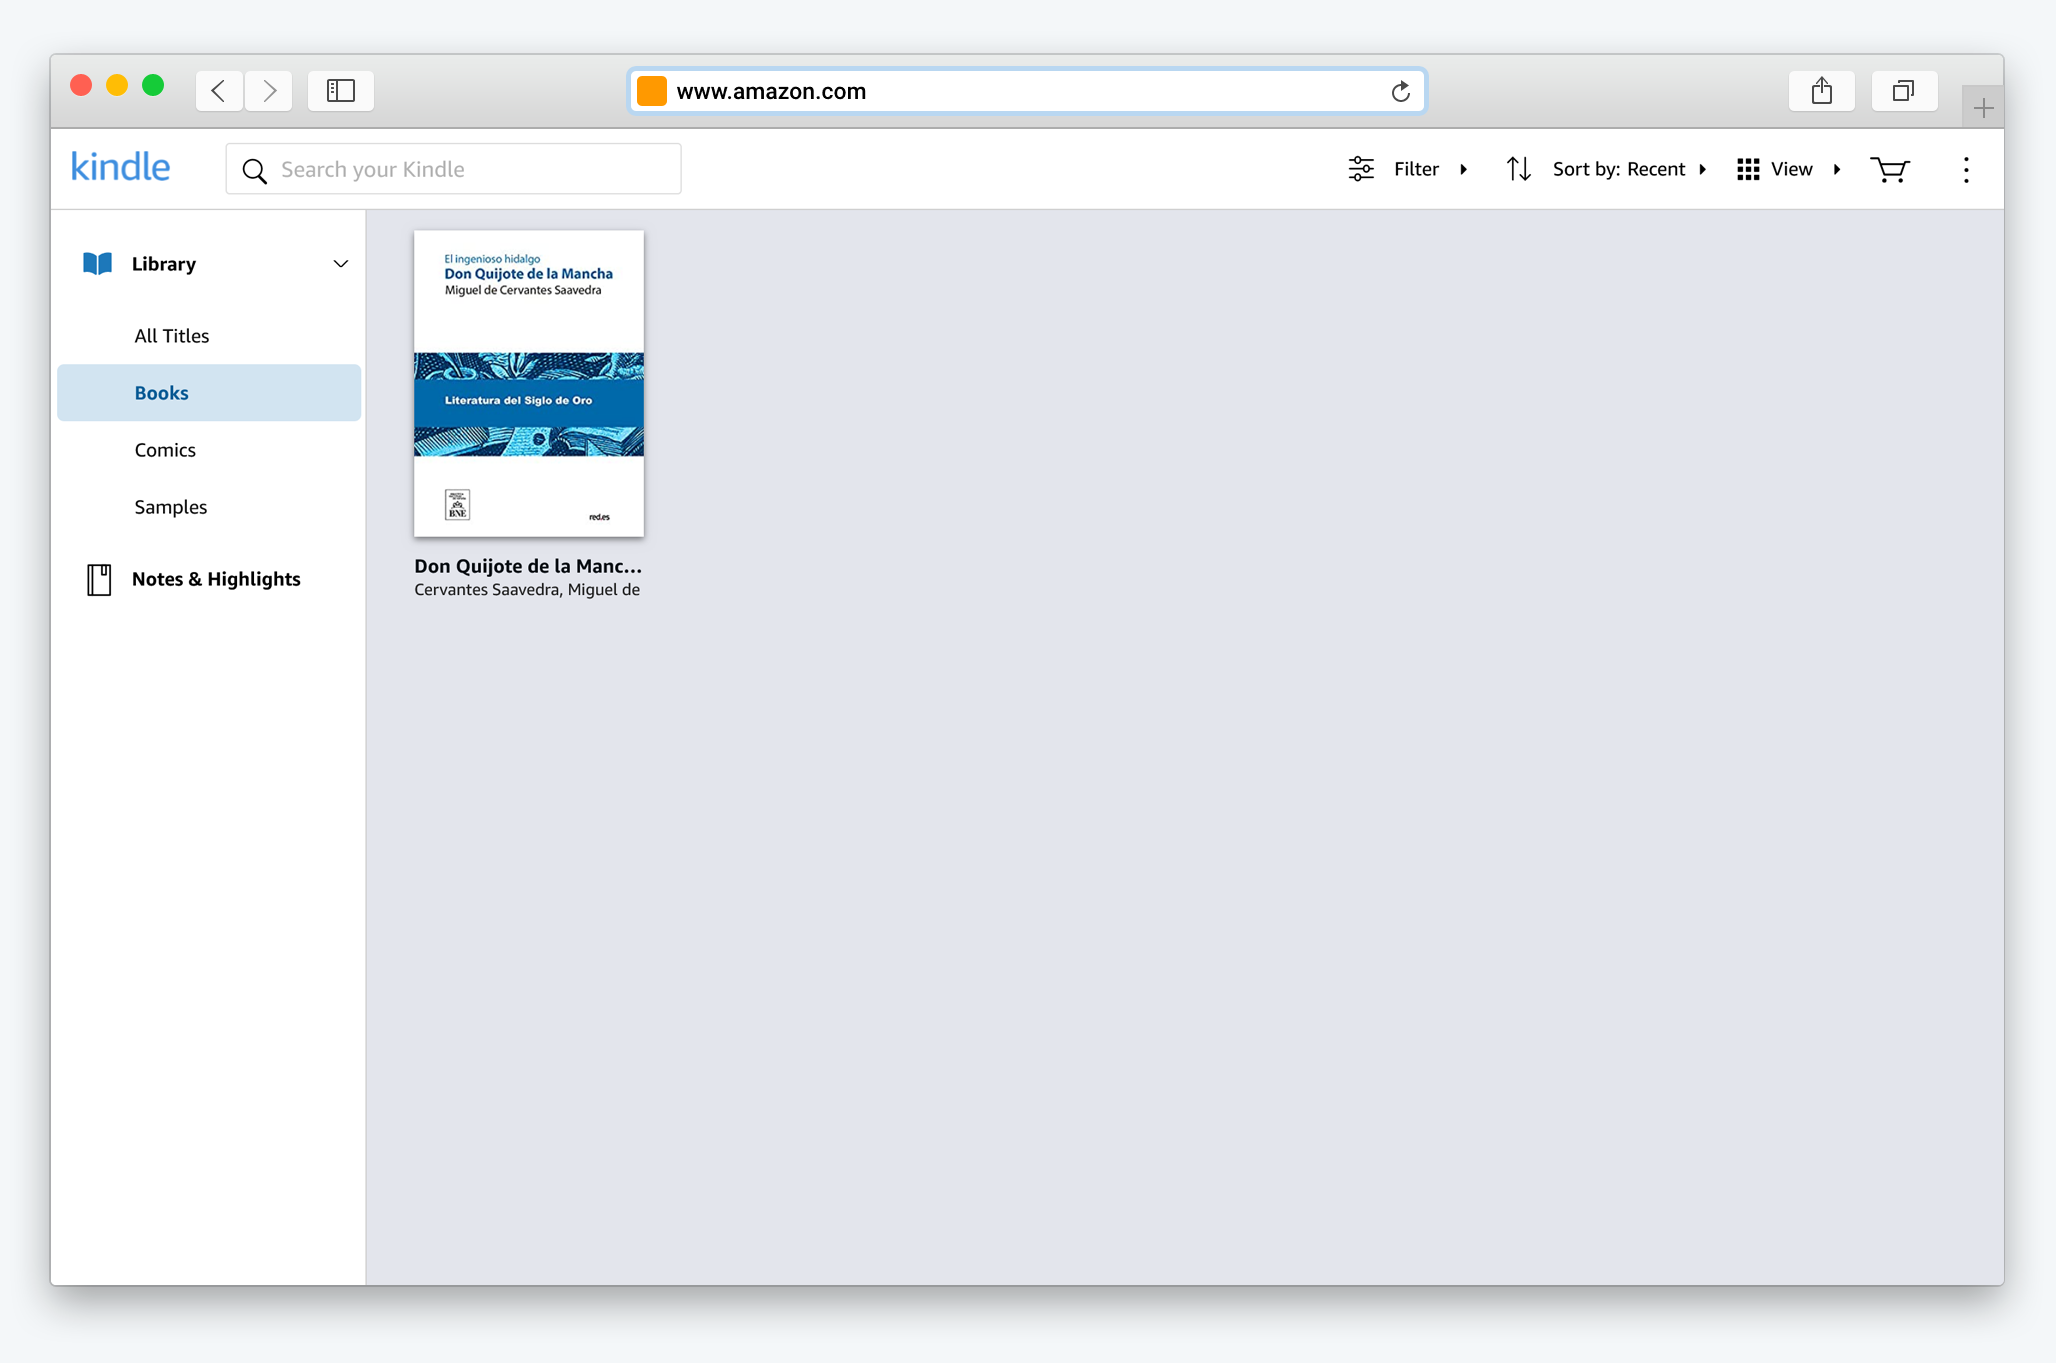Click the browser back button
Screen dimensions: 2056x1363
click(219, 90)
